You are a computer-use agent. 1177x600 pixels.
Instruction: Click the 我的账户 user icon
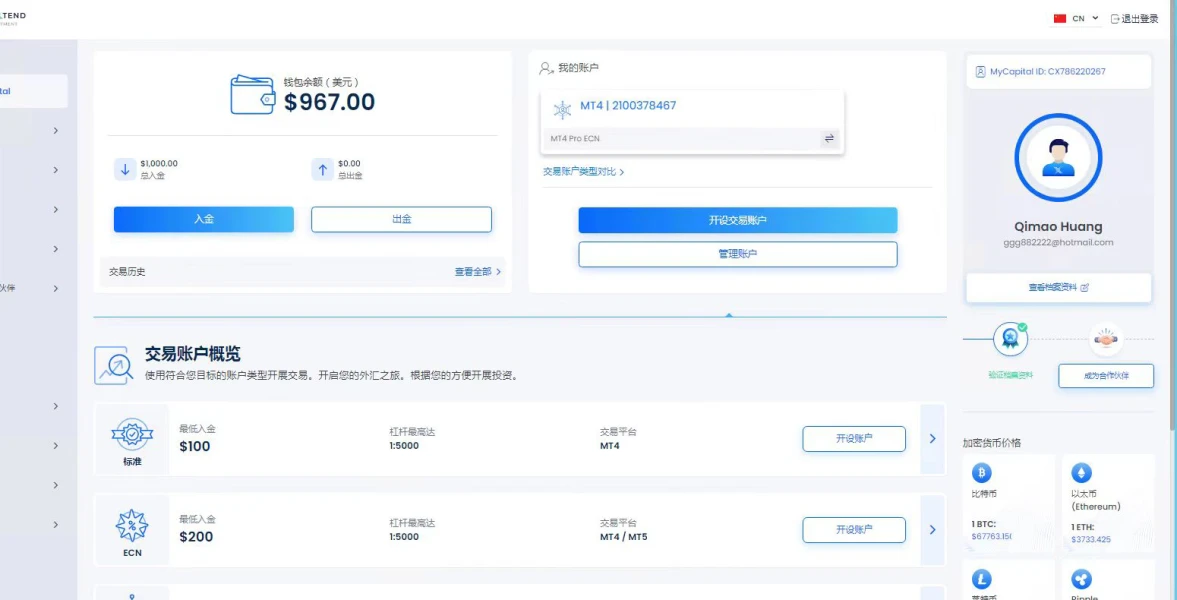click(546, 68)
